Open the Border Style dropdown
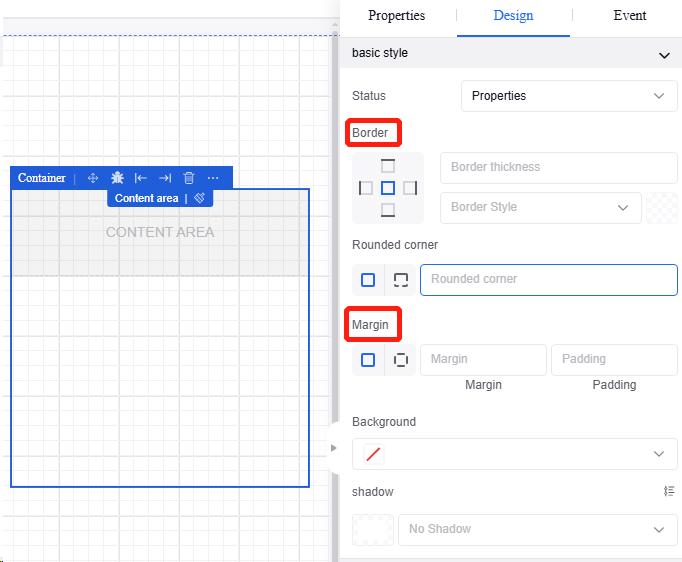Viewport: 682px width, 562px height. click(x=540, y=207)
